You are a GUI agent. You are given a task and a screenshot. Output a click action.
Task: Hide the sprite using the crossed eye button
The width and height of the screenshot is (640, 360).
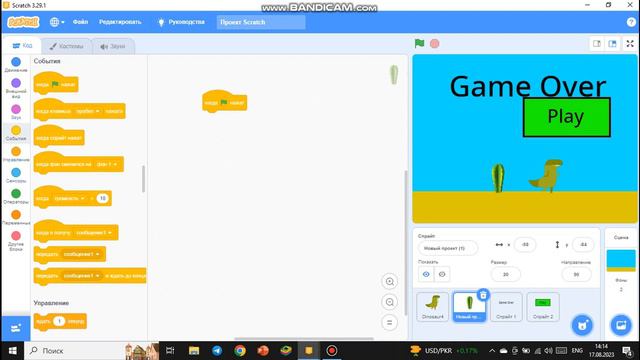(x=442, y=274)
